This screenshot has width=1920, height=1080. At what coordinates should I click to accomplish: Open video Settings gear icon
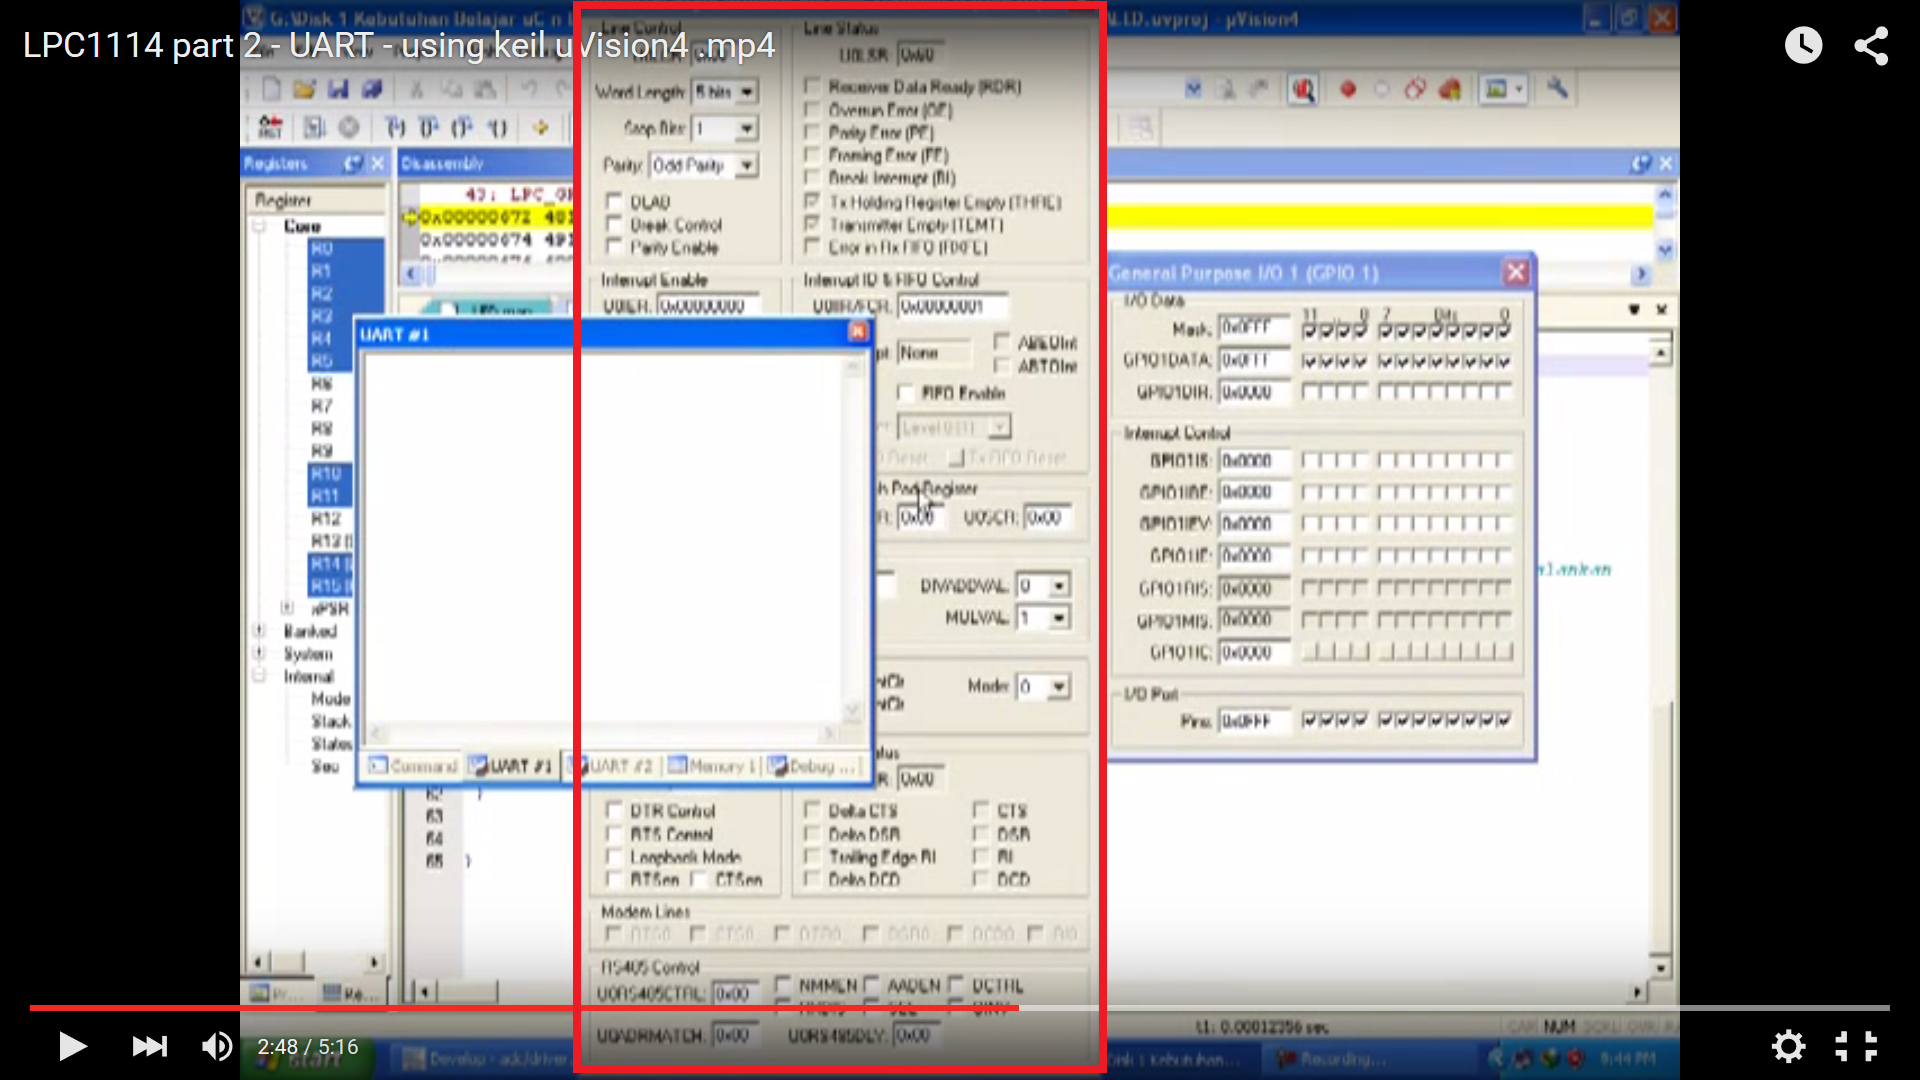click(x=1788, y=1046)
